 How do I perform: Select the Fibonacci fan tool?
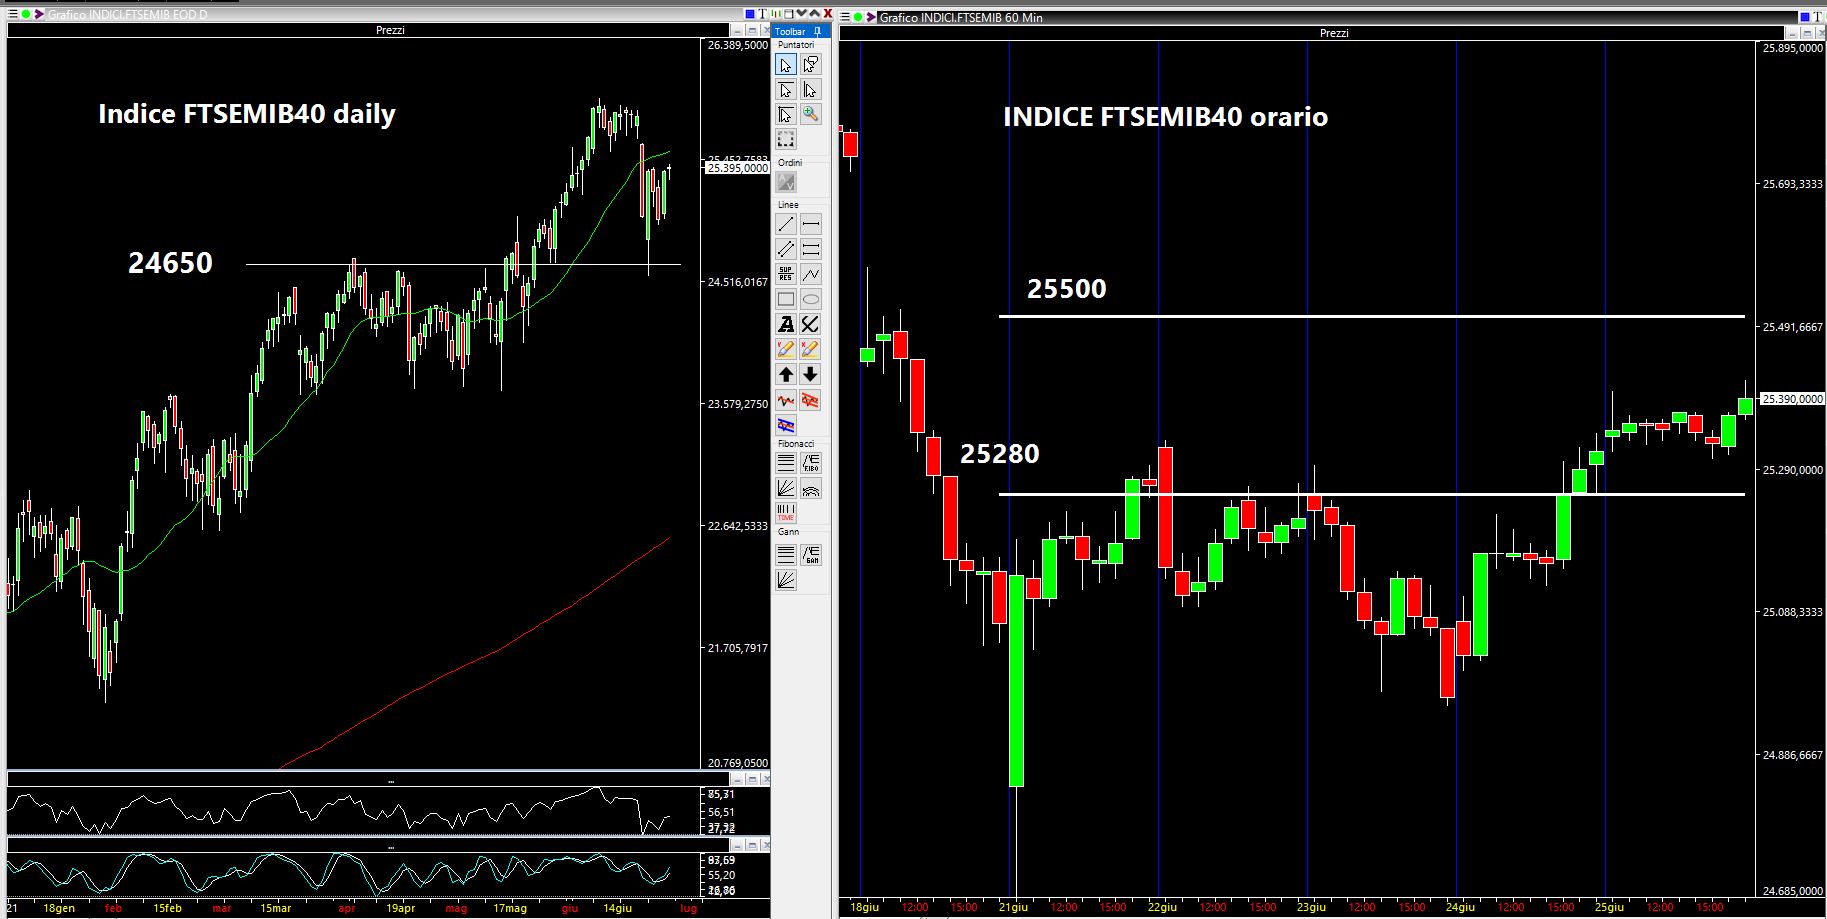pos(786,488)
